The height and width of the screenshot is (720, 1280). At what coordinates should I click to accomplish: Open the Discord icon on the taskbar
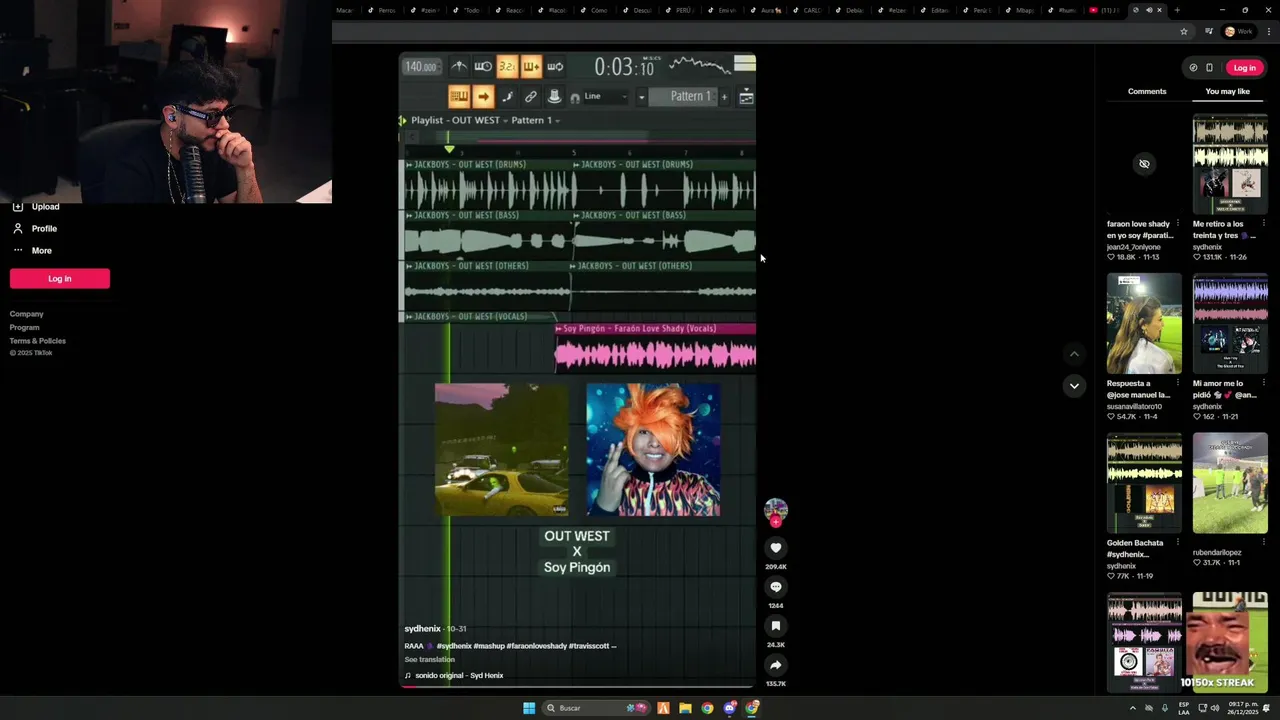(730, 708)
